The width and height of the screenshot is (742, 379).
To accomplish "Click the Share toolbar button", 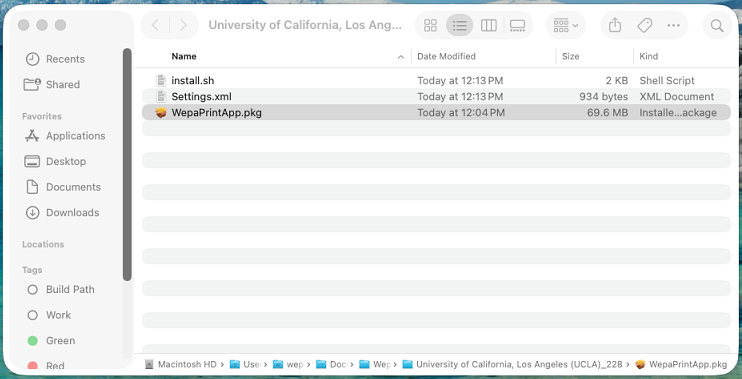I will [615, 25].
